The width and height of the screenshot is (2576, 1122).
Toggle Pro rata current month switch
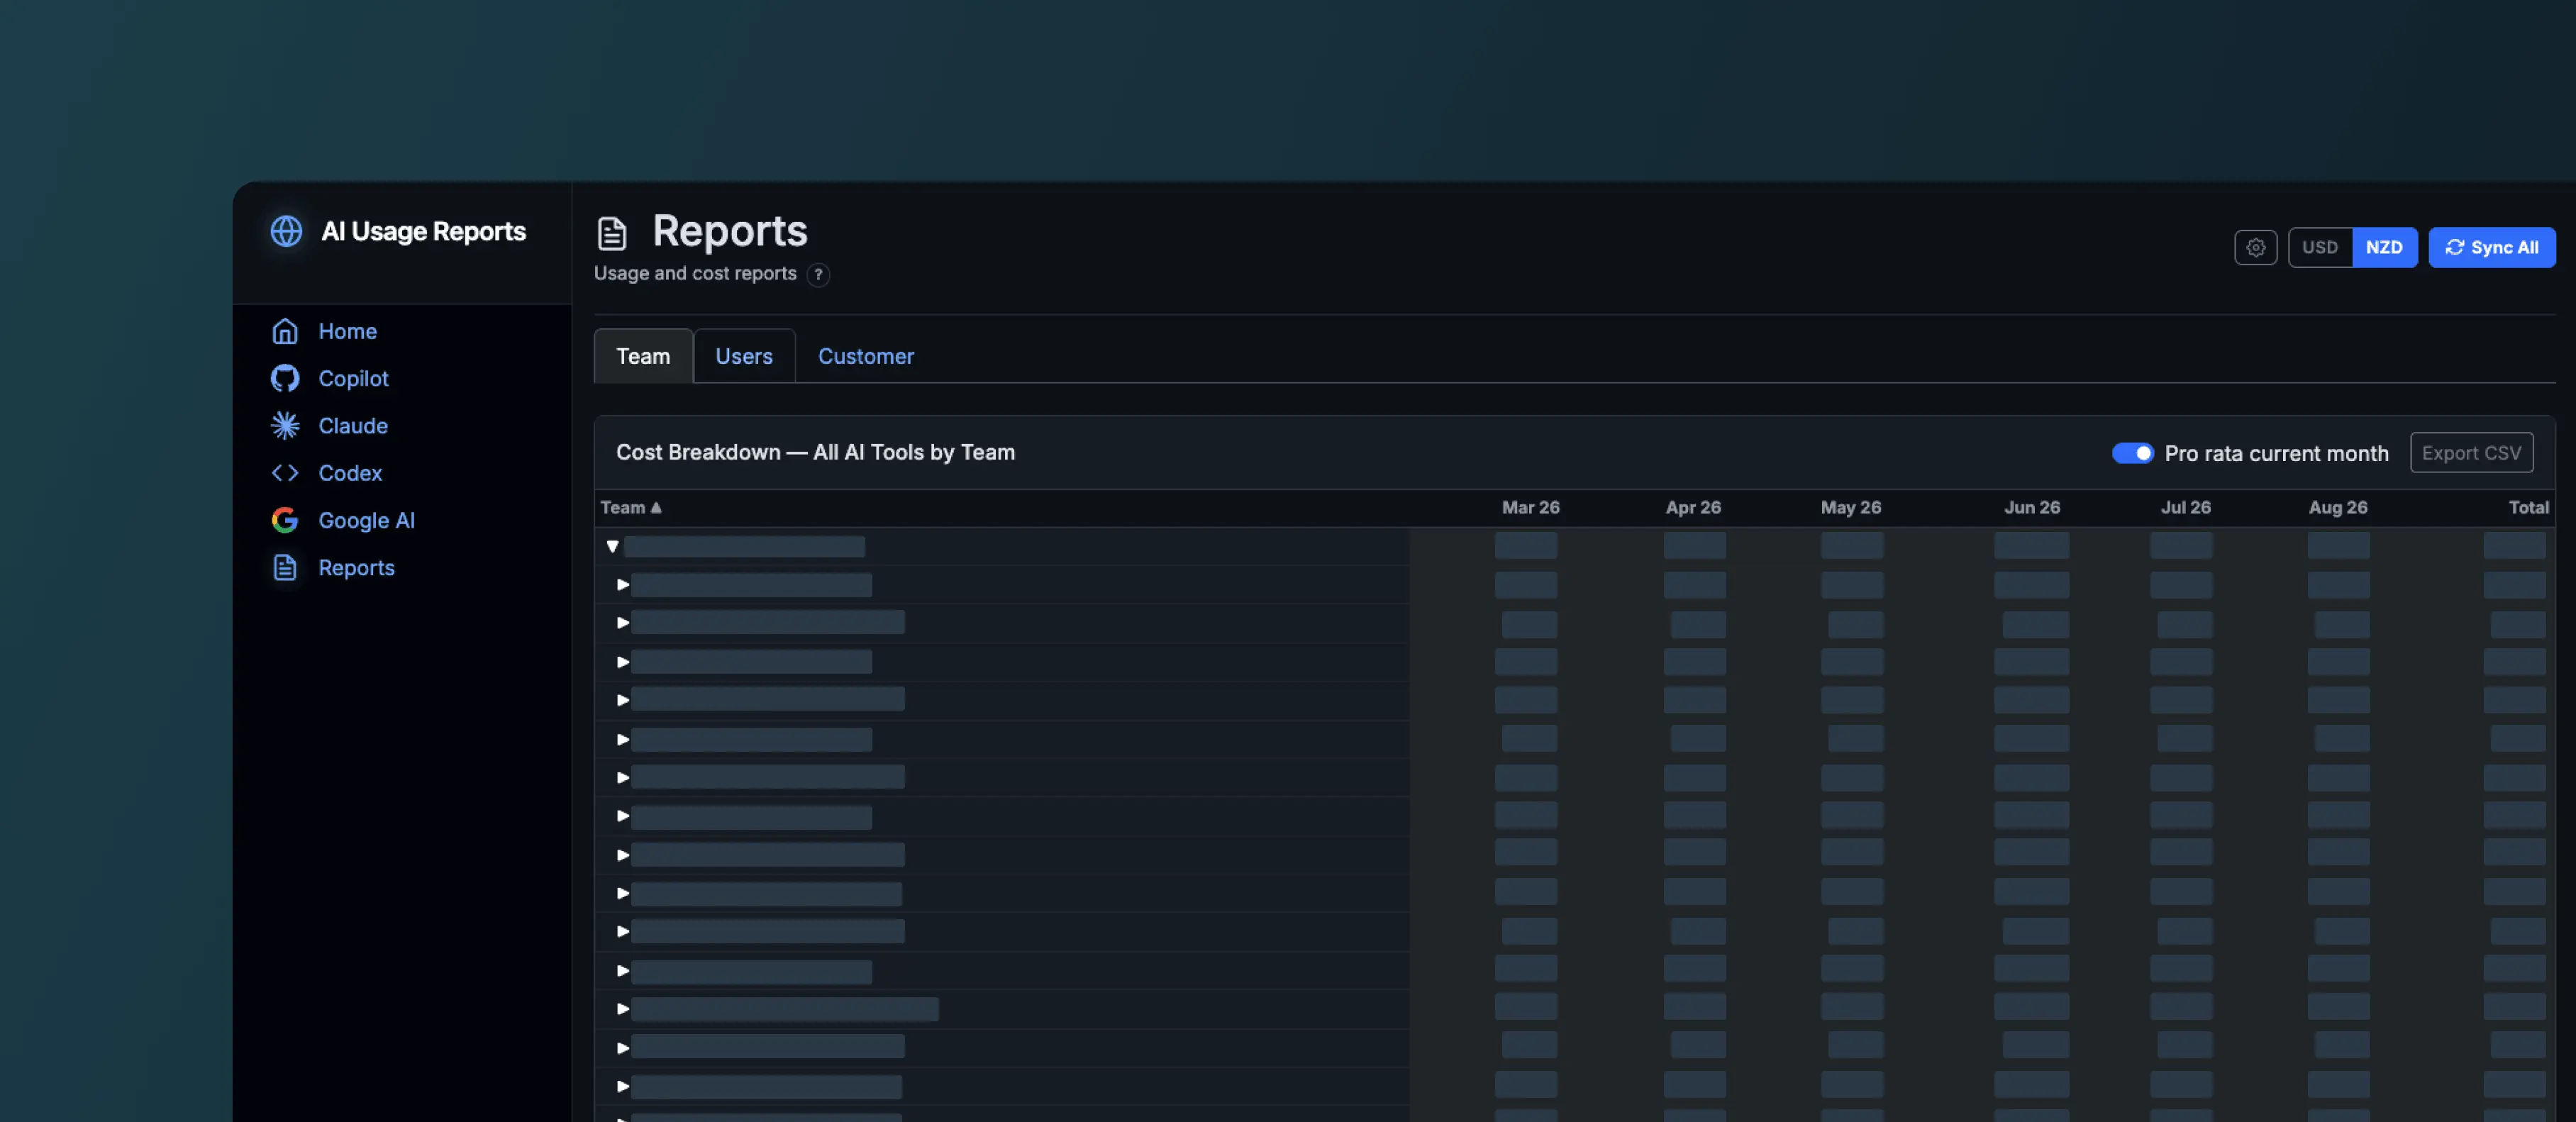[x=2132, y=453]
